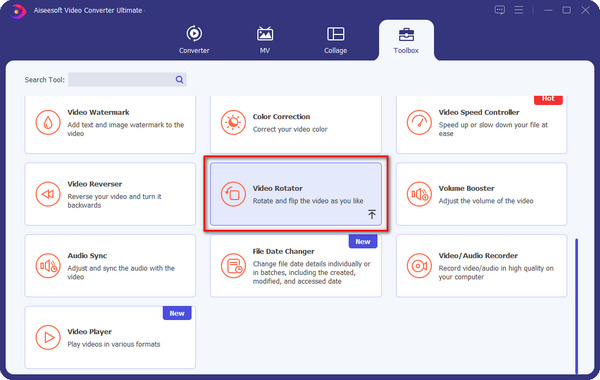
Task: Switch to the MV tab
Action: (265, 39)
